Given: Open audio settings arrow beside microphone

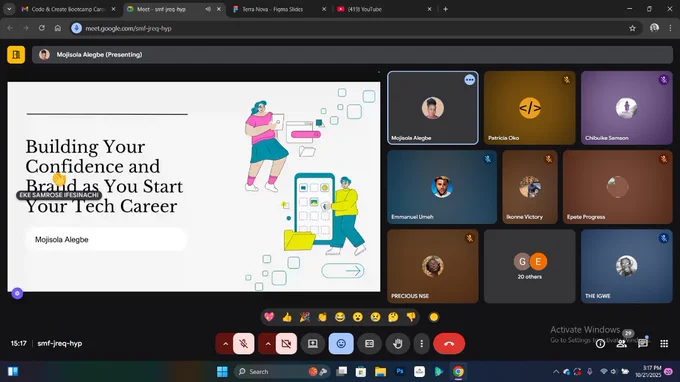Looking at the screenshot, I should [225, 344].
